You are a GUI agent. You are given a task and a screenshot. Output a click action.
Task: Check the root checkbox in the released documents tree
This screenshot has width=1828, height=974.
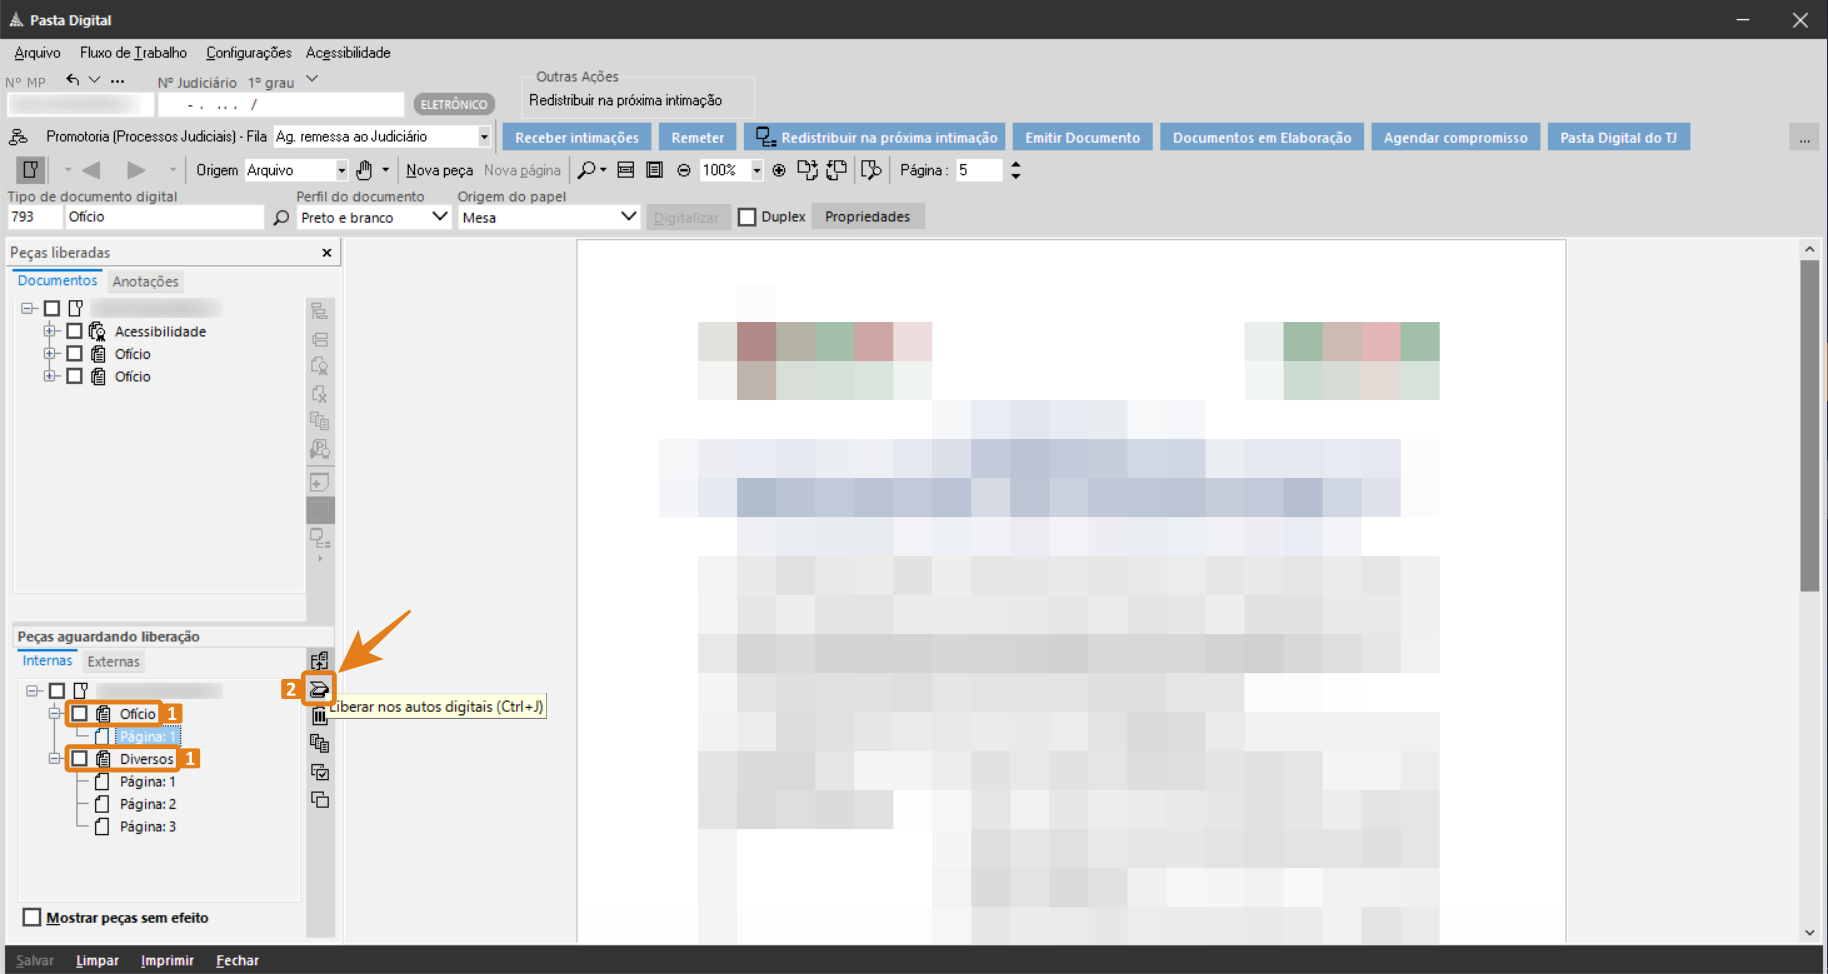click(x=52, y=309)
